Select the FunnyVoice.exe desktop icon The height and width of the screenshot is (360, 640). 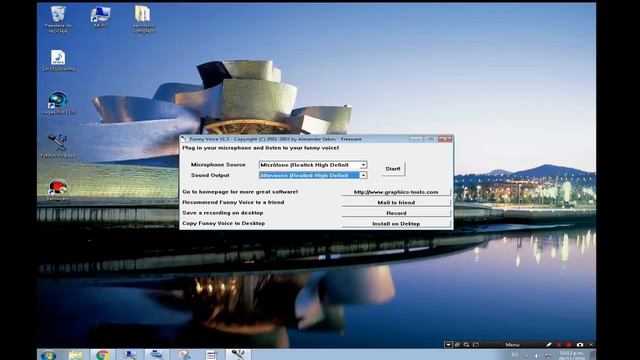coord(58,146)
